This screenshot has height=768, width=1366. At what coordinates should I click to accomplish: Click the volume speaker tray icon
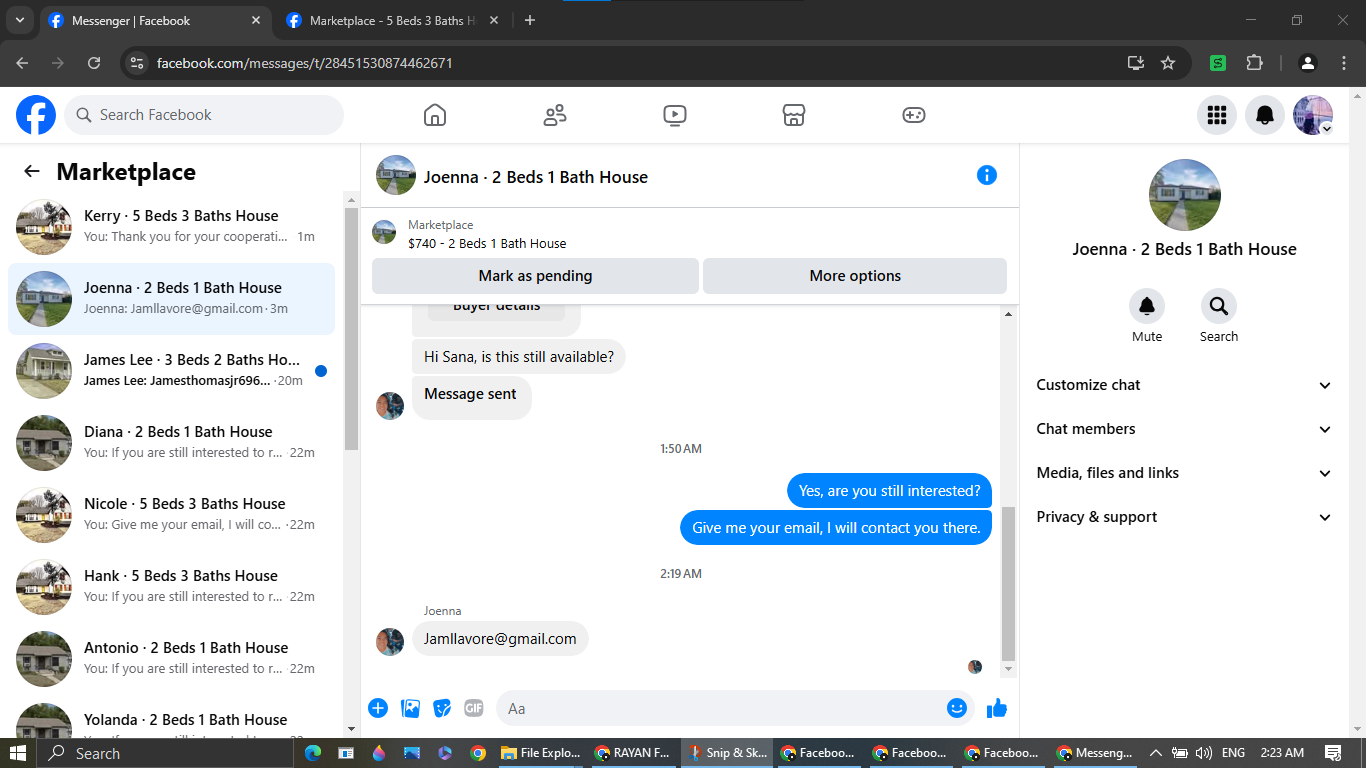point(1204,753)
